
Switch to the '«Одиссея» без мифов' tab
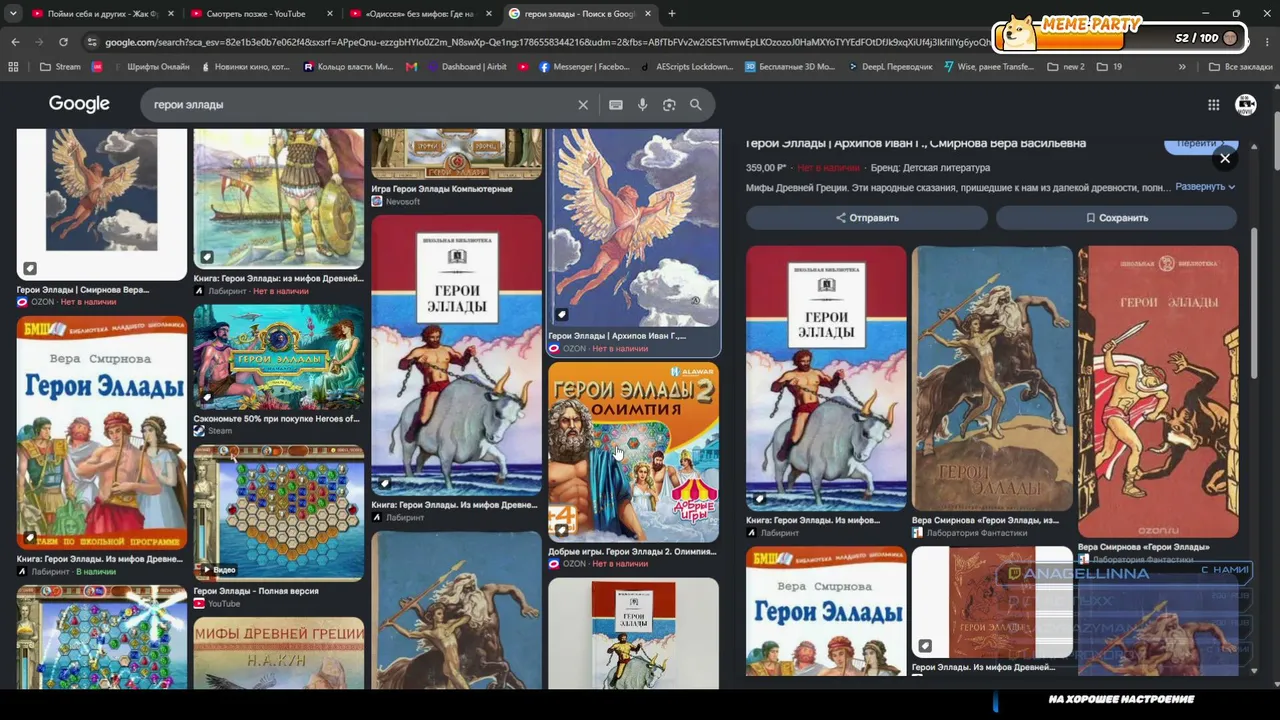[420, 14]
